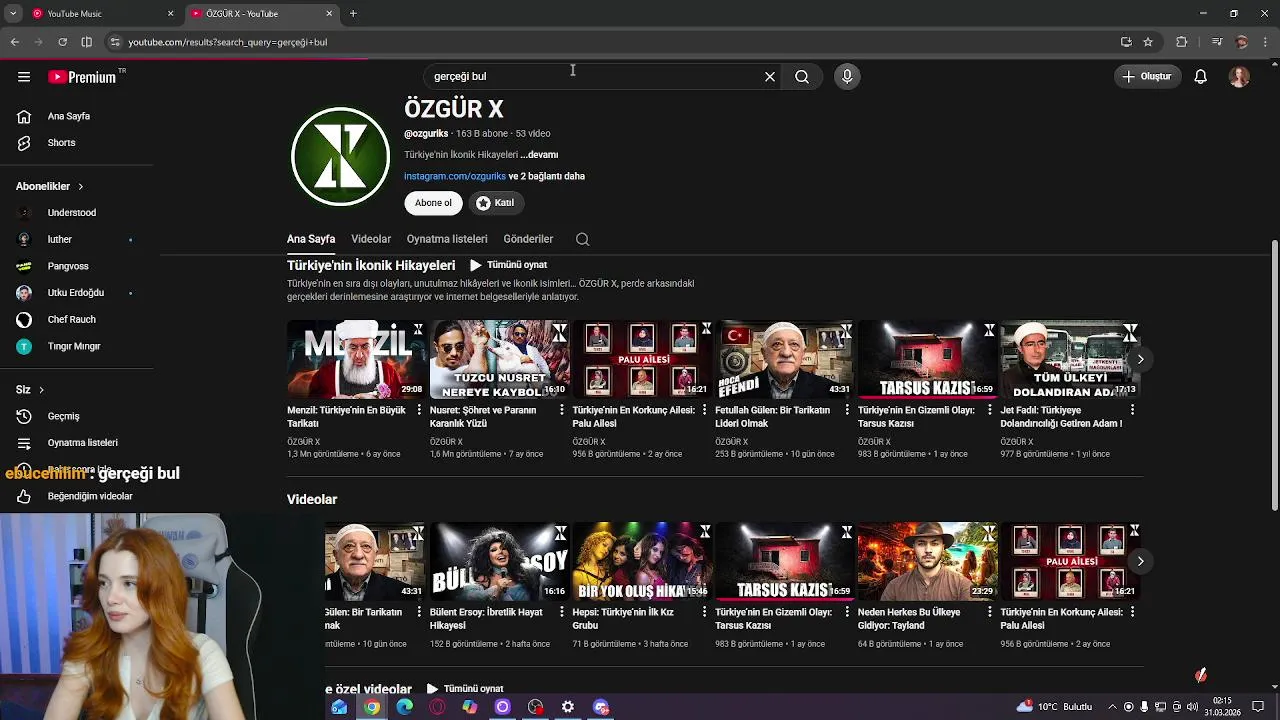Open more options for Menzil video
The height and width of the screenshot is (720, 1280).
[x=419, y=410]
